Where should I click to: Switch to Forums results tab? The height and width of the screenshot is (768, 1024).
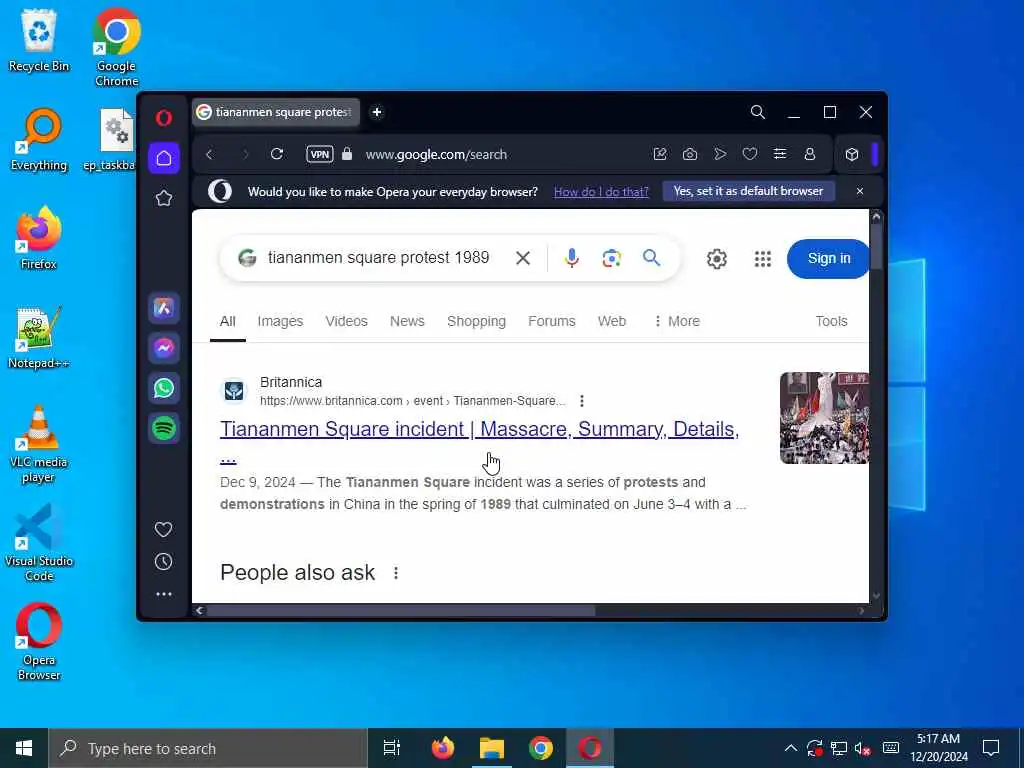552,321
